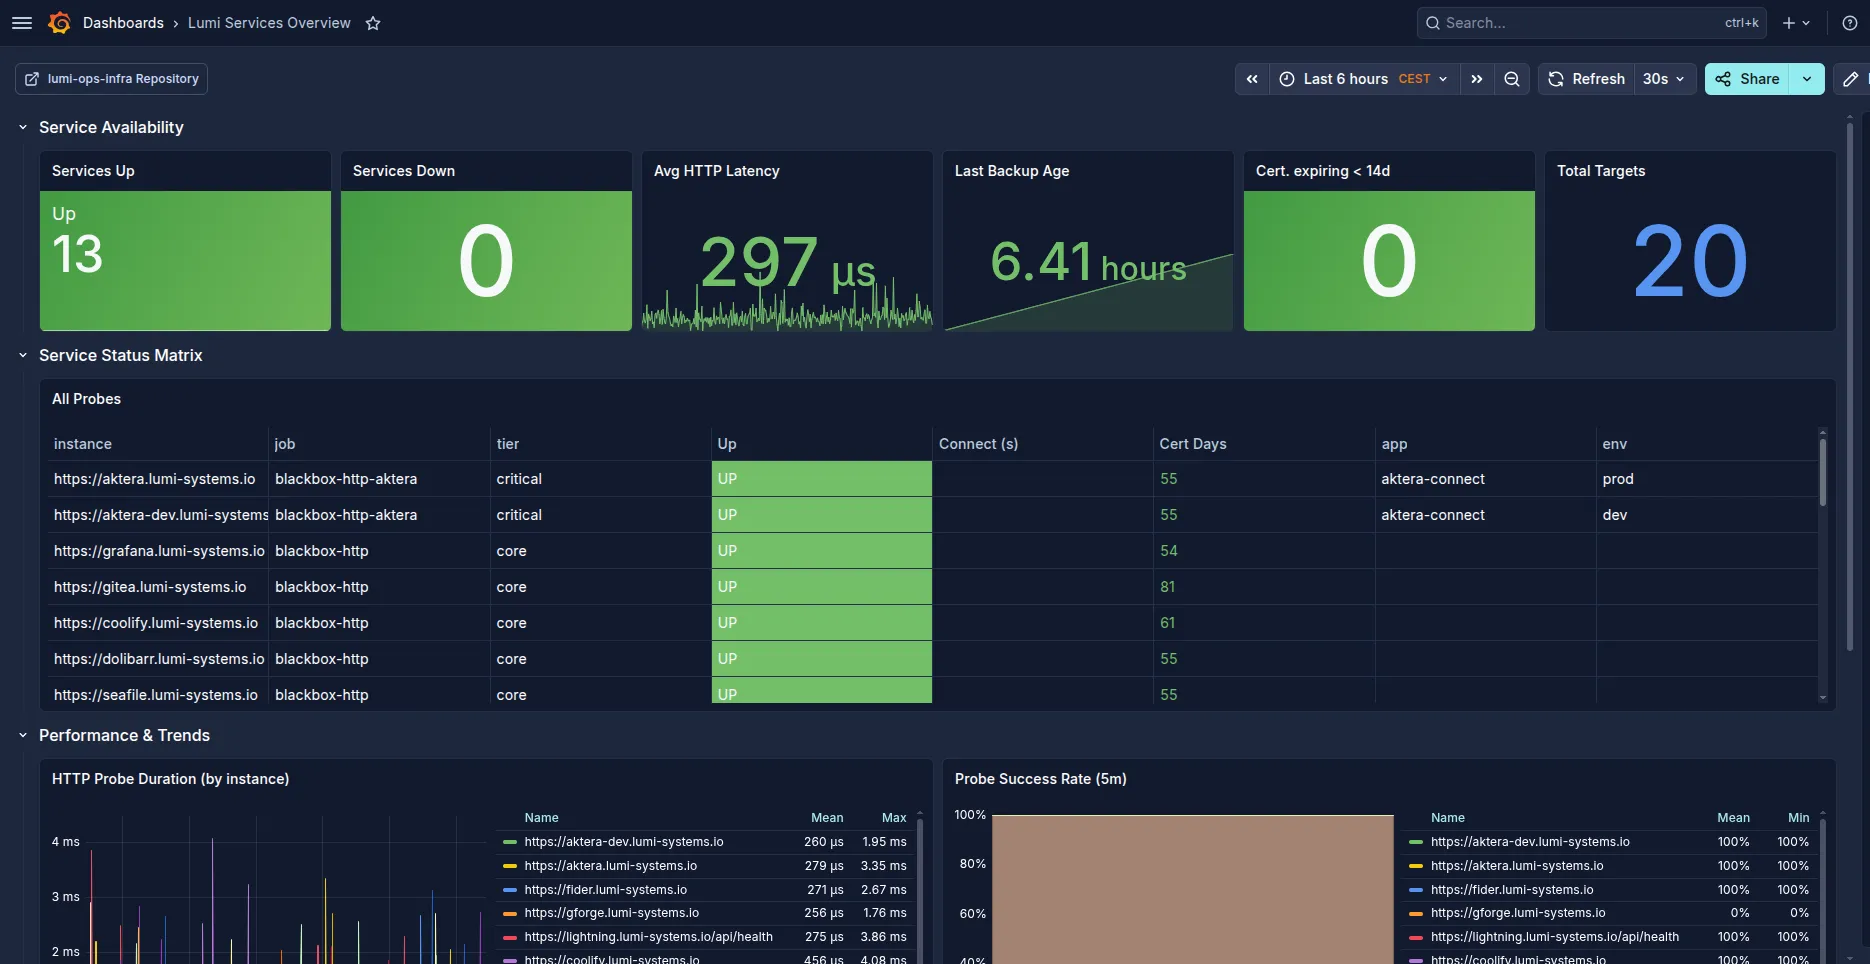Click the Grafana logo icon

coord(60,23)
